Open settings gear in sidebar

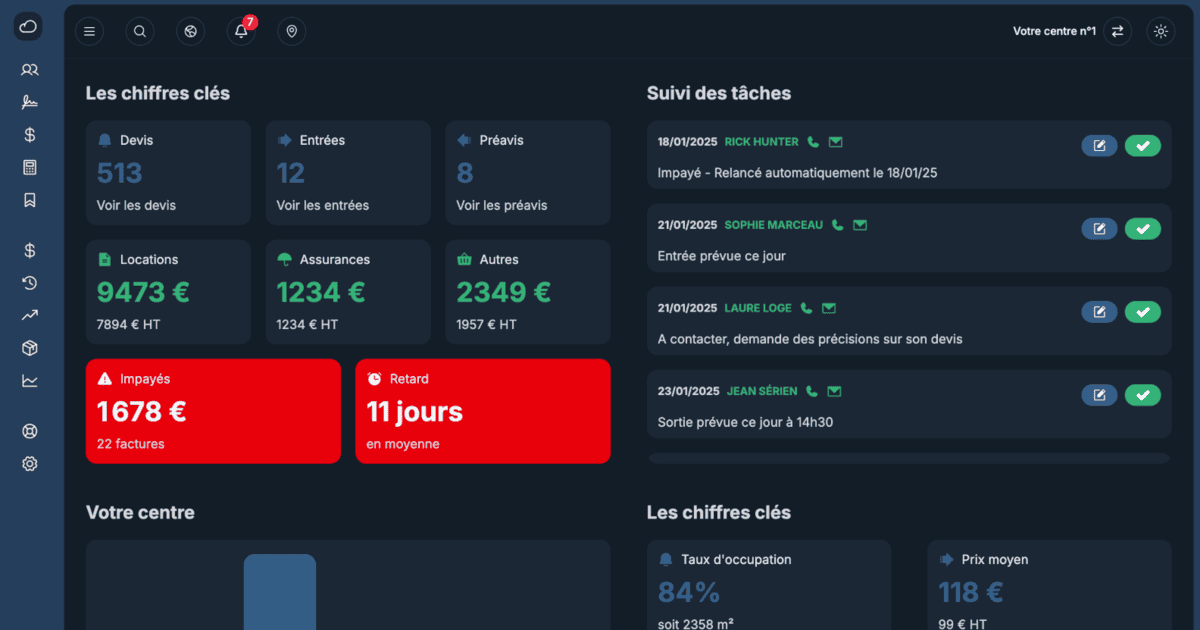click(30, 464)
